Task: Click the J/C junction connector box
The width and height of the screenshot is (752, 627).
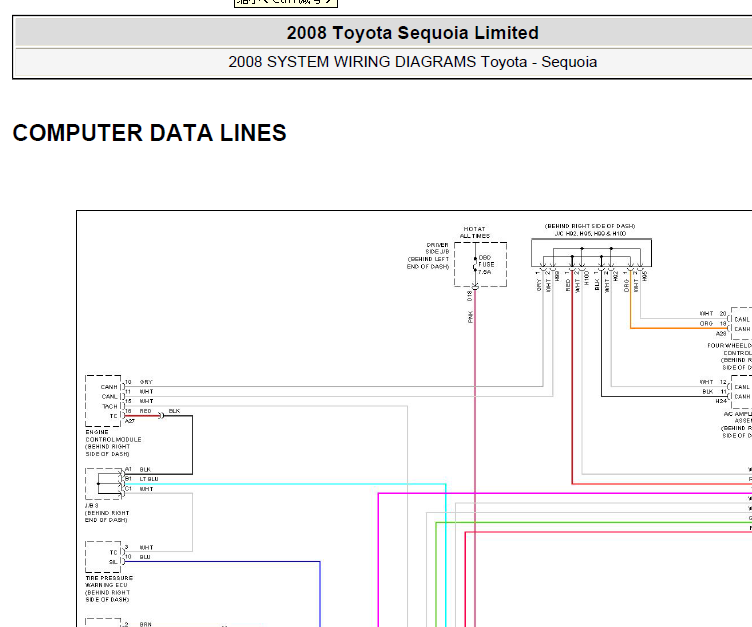Action: point(591,253)
